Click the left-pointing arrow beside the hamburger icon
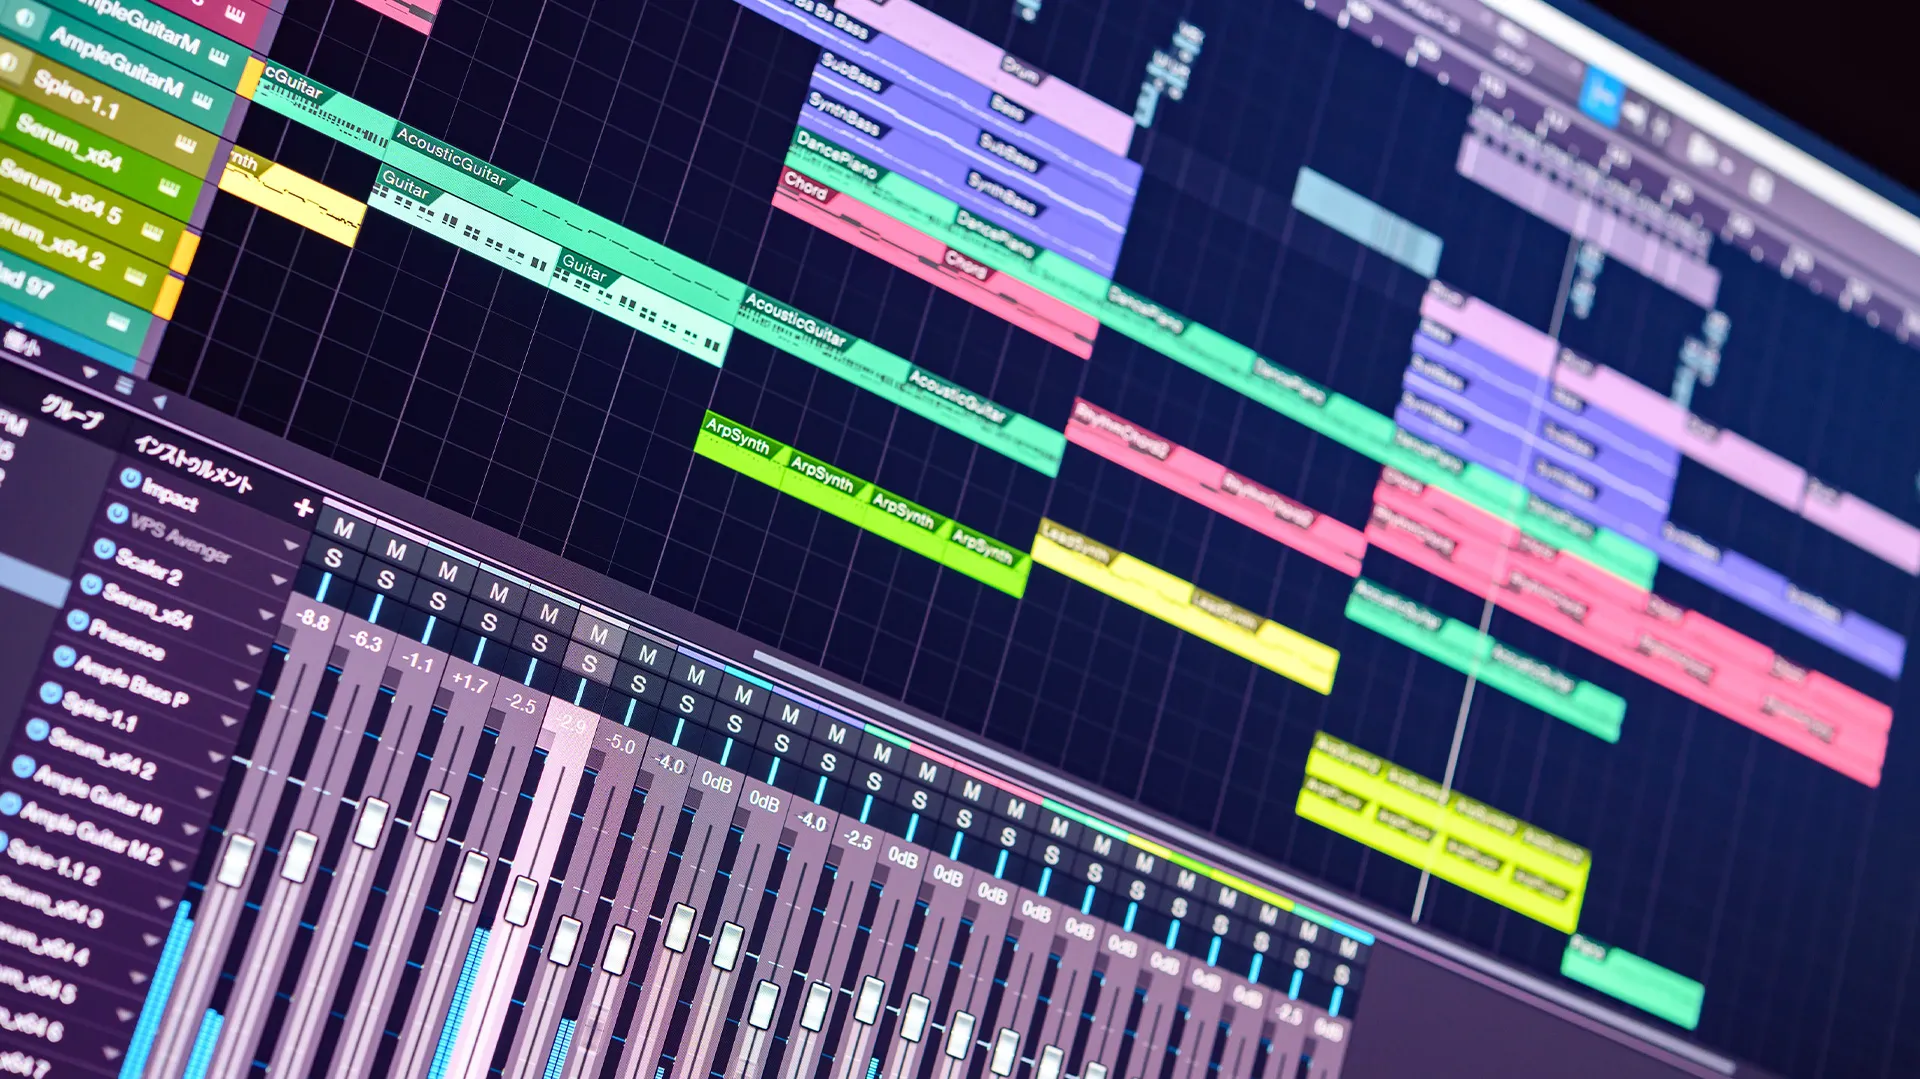The width and height of the screenshot is (1920, 1079). (x=158, y=401)
